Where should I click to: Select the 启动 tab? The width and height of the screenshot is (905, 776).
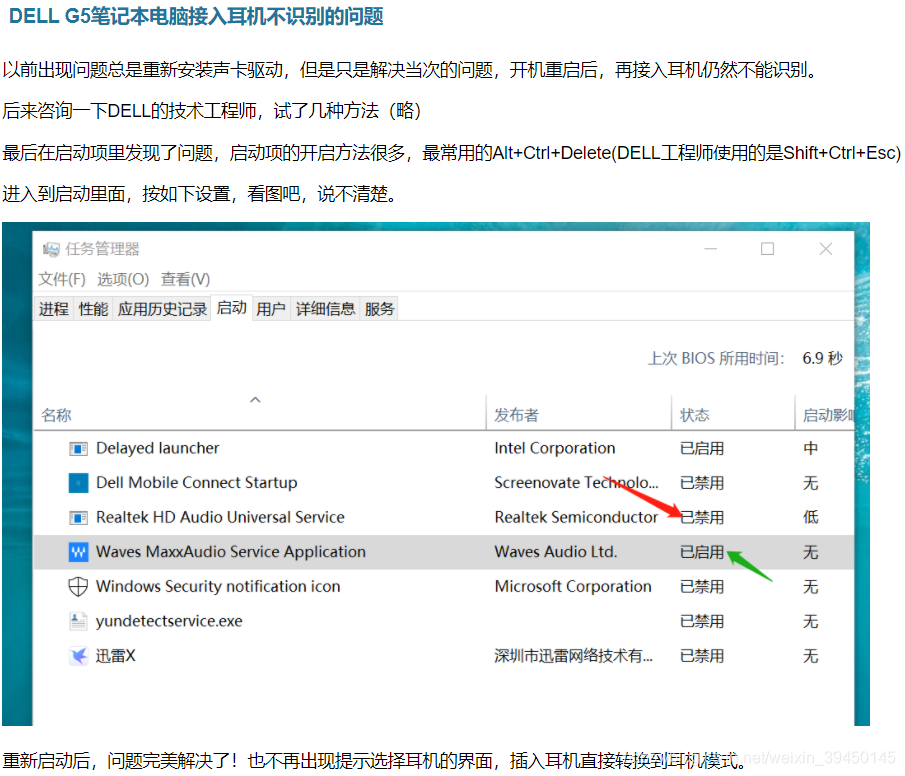pyautogui.click(x=231, y=308)
